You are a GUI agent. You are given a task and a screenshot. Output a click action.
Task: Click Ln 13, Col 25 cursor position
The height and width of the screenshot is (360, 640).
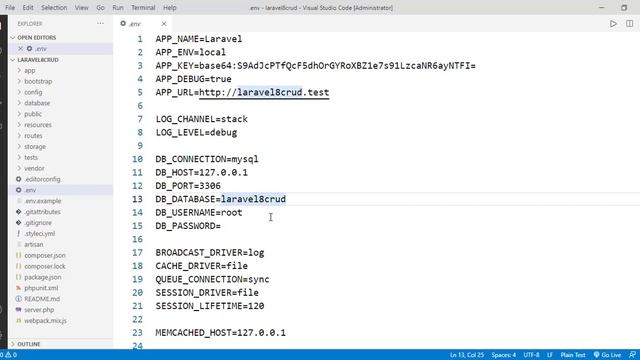467,355
